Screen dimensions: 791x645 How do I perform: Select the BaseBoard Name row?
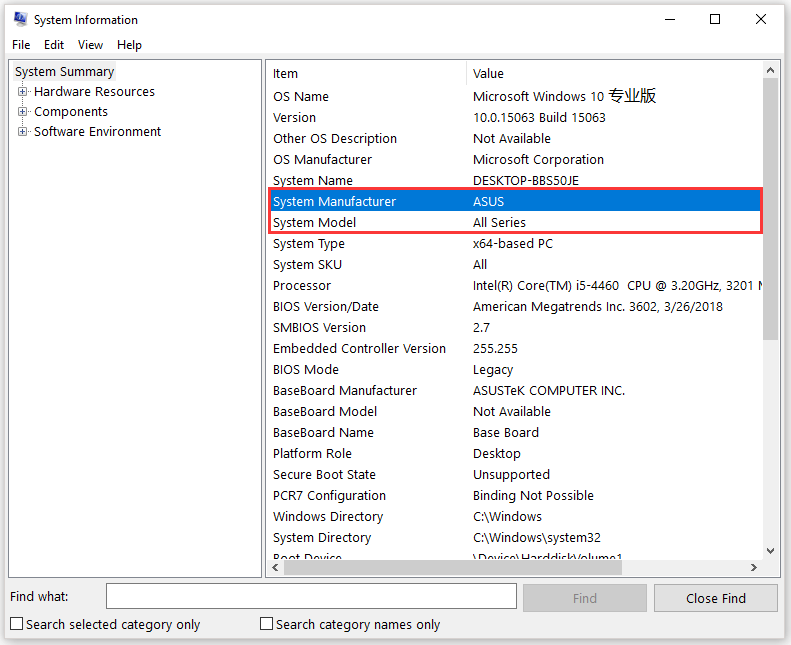click(515, 433)
